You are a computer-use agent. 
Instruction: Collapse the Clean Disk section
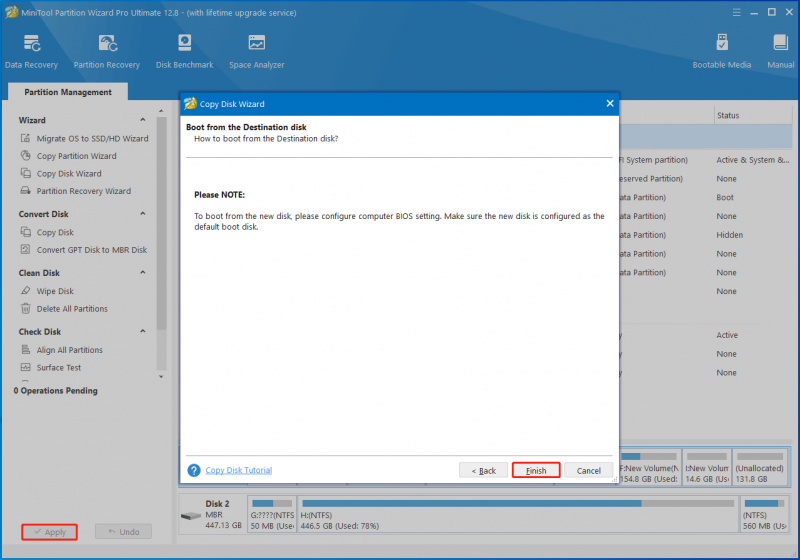[143, 272]
